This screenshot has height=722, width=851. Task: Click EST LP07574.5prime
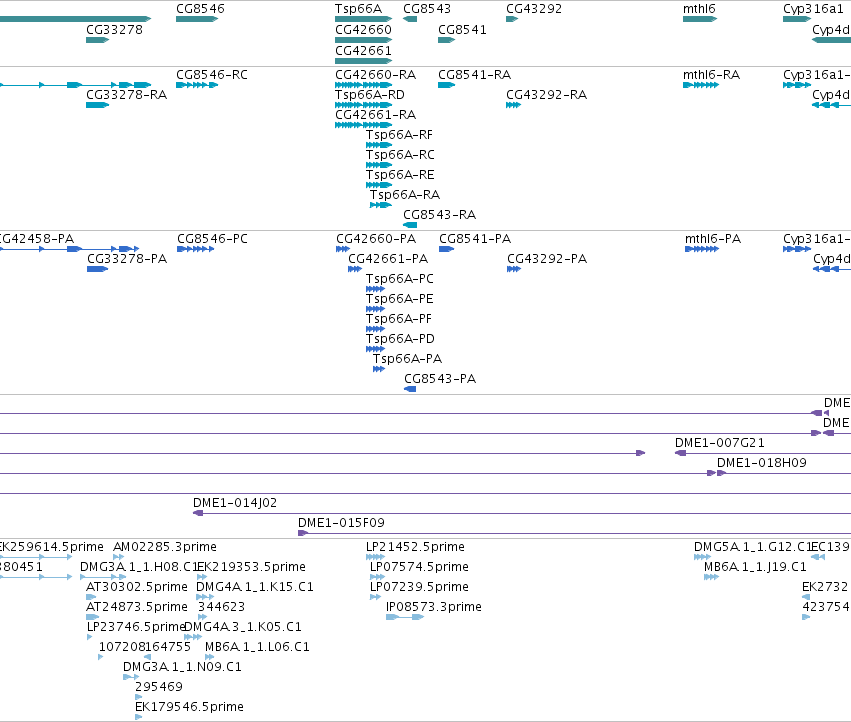[419, 567]
